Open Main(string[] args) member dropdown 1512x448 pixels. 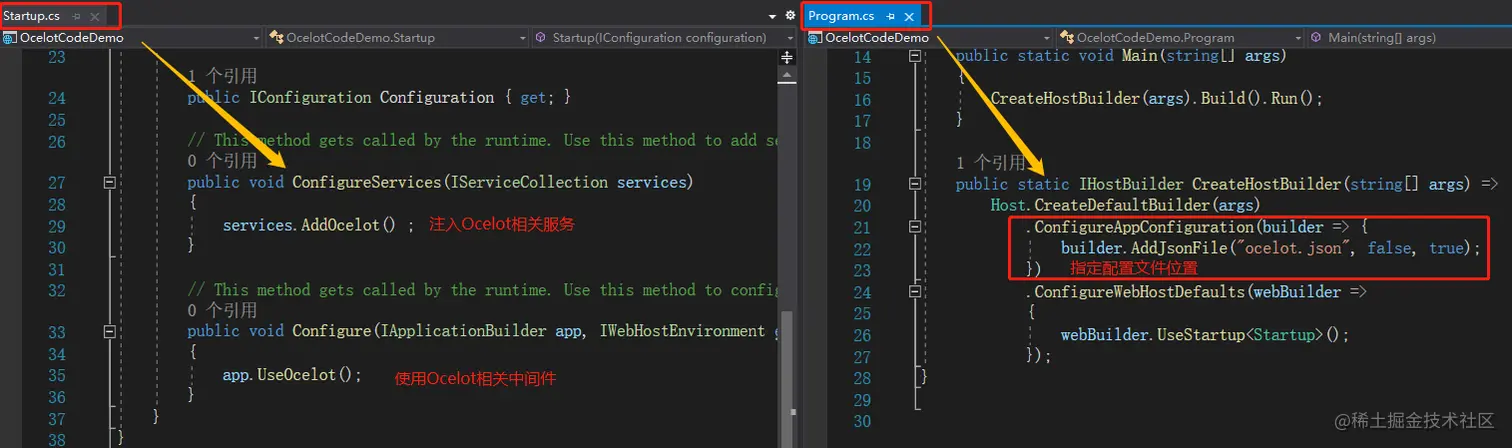1408,38
